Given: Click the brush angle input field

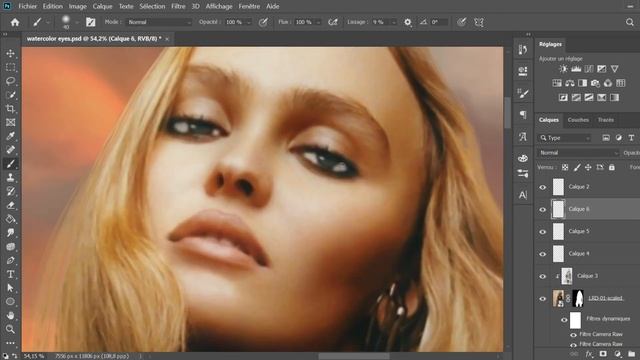Looking at the screenshot, I should [x=439, y=22].
